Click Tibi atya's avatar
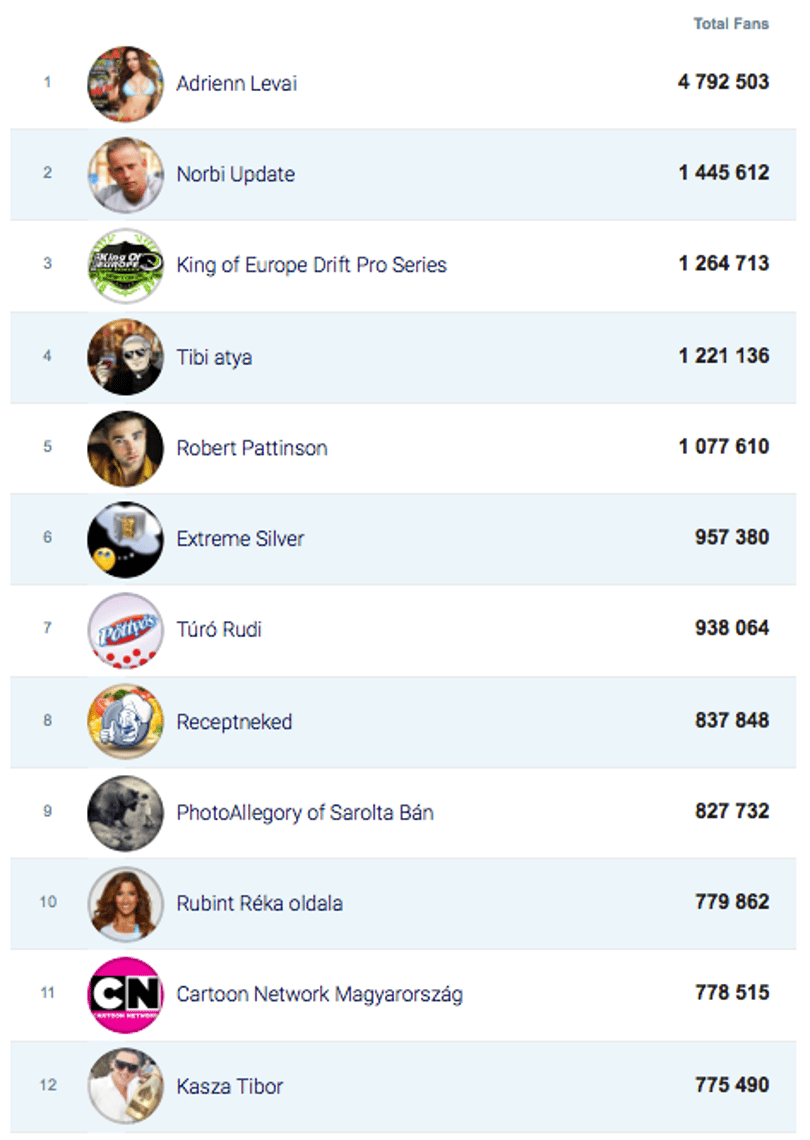Image resolution: width=810 pixels, height=1140 pixels. pyautogui.click(x=125, y=357)
